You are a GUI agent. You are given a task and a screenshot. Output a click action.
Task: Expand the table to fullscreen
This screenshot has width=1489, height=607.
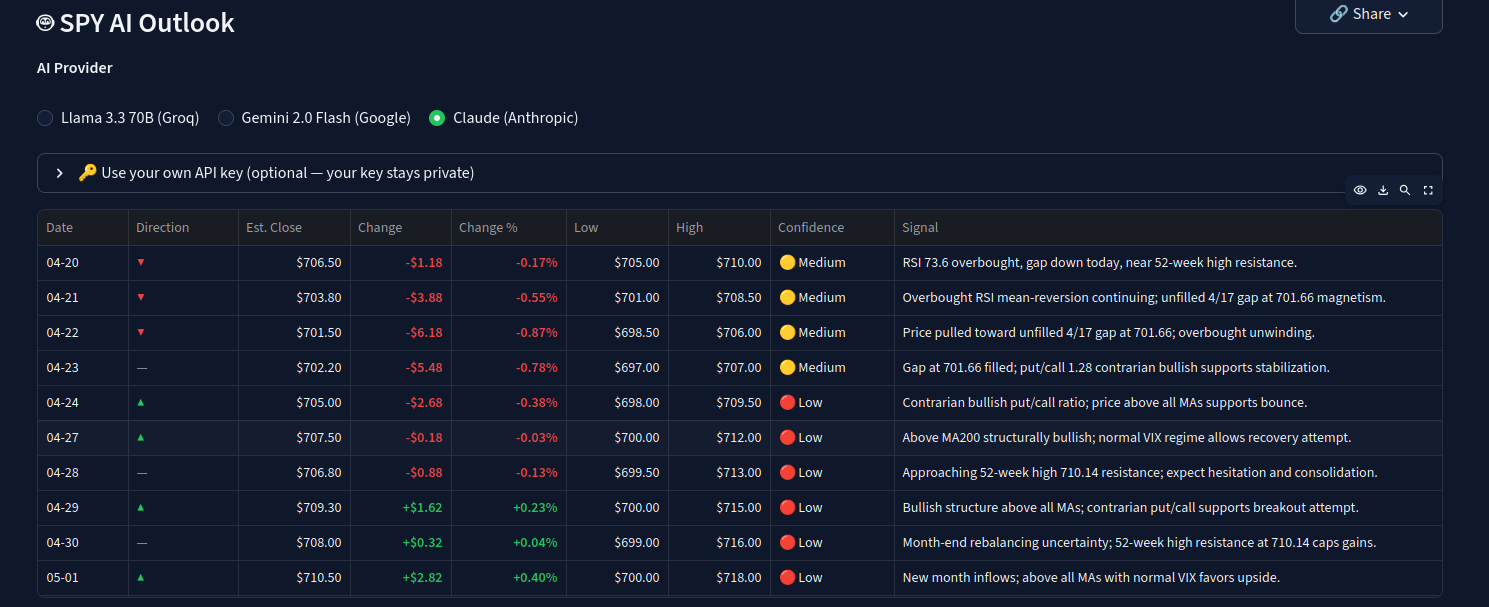tap(1428, 190)
